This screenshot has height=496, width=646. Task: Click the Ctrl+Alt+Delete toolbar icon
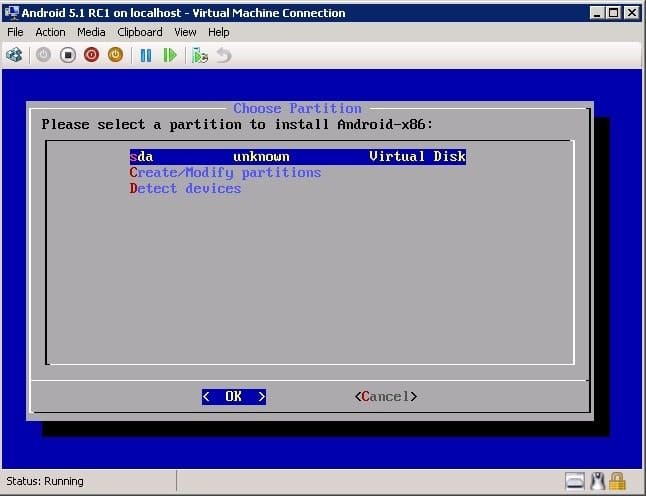(14, 55)
